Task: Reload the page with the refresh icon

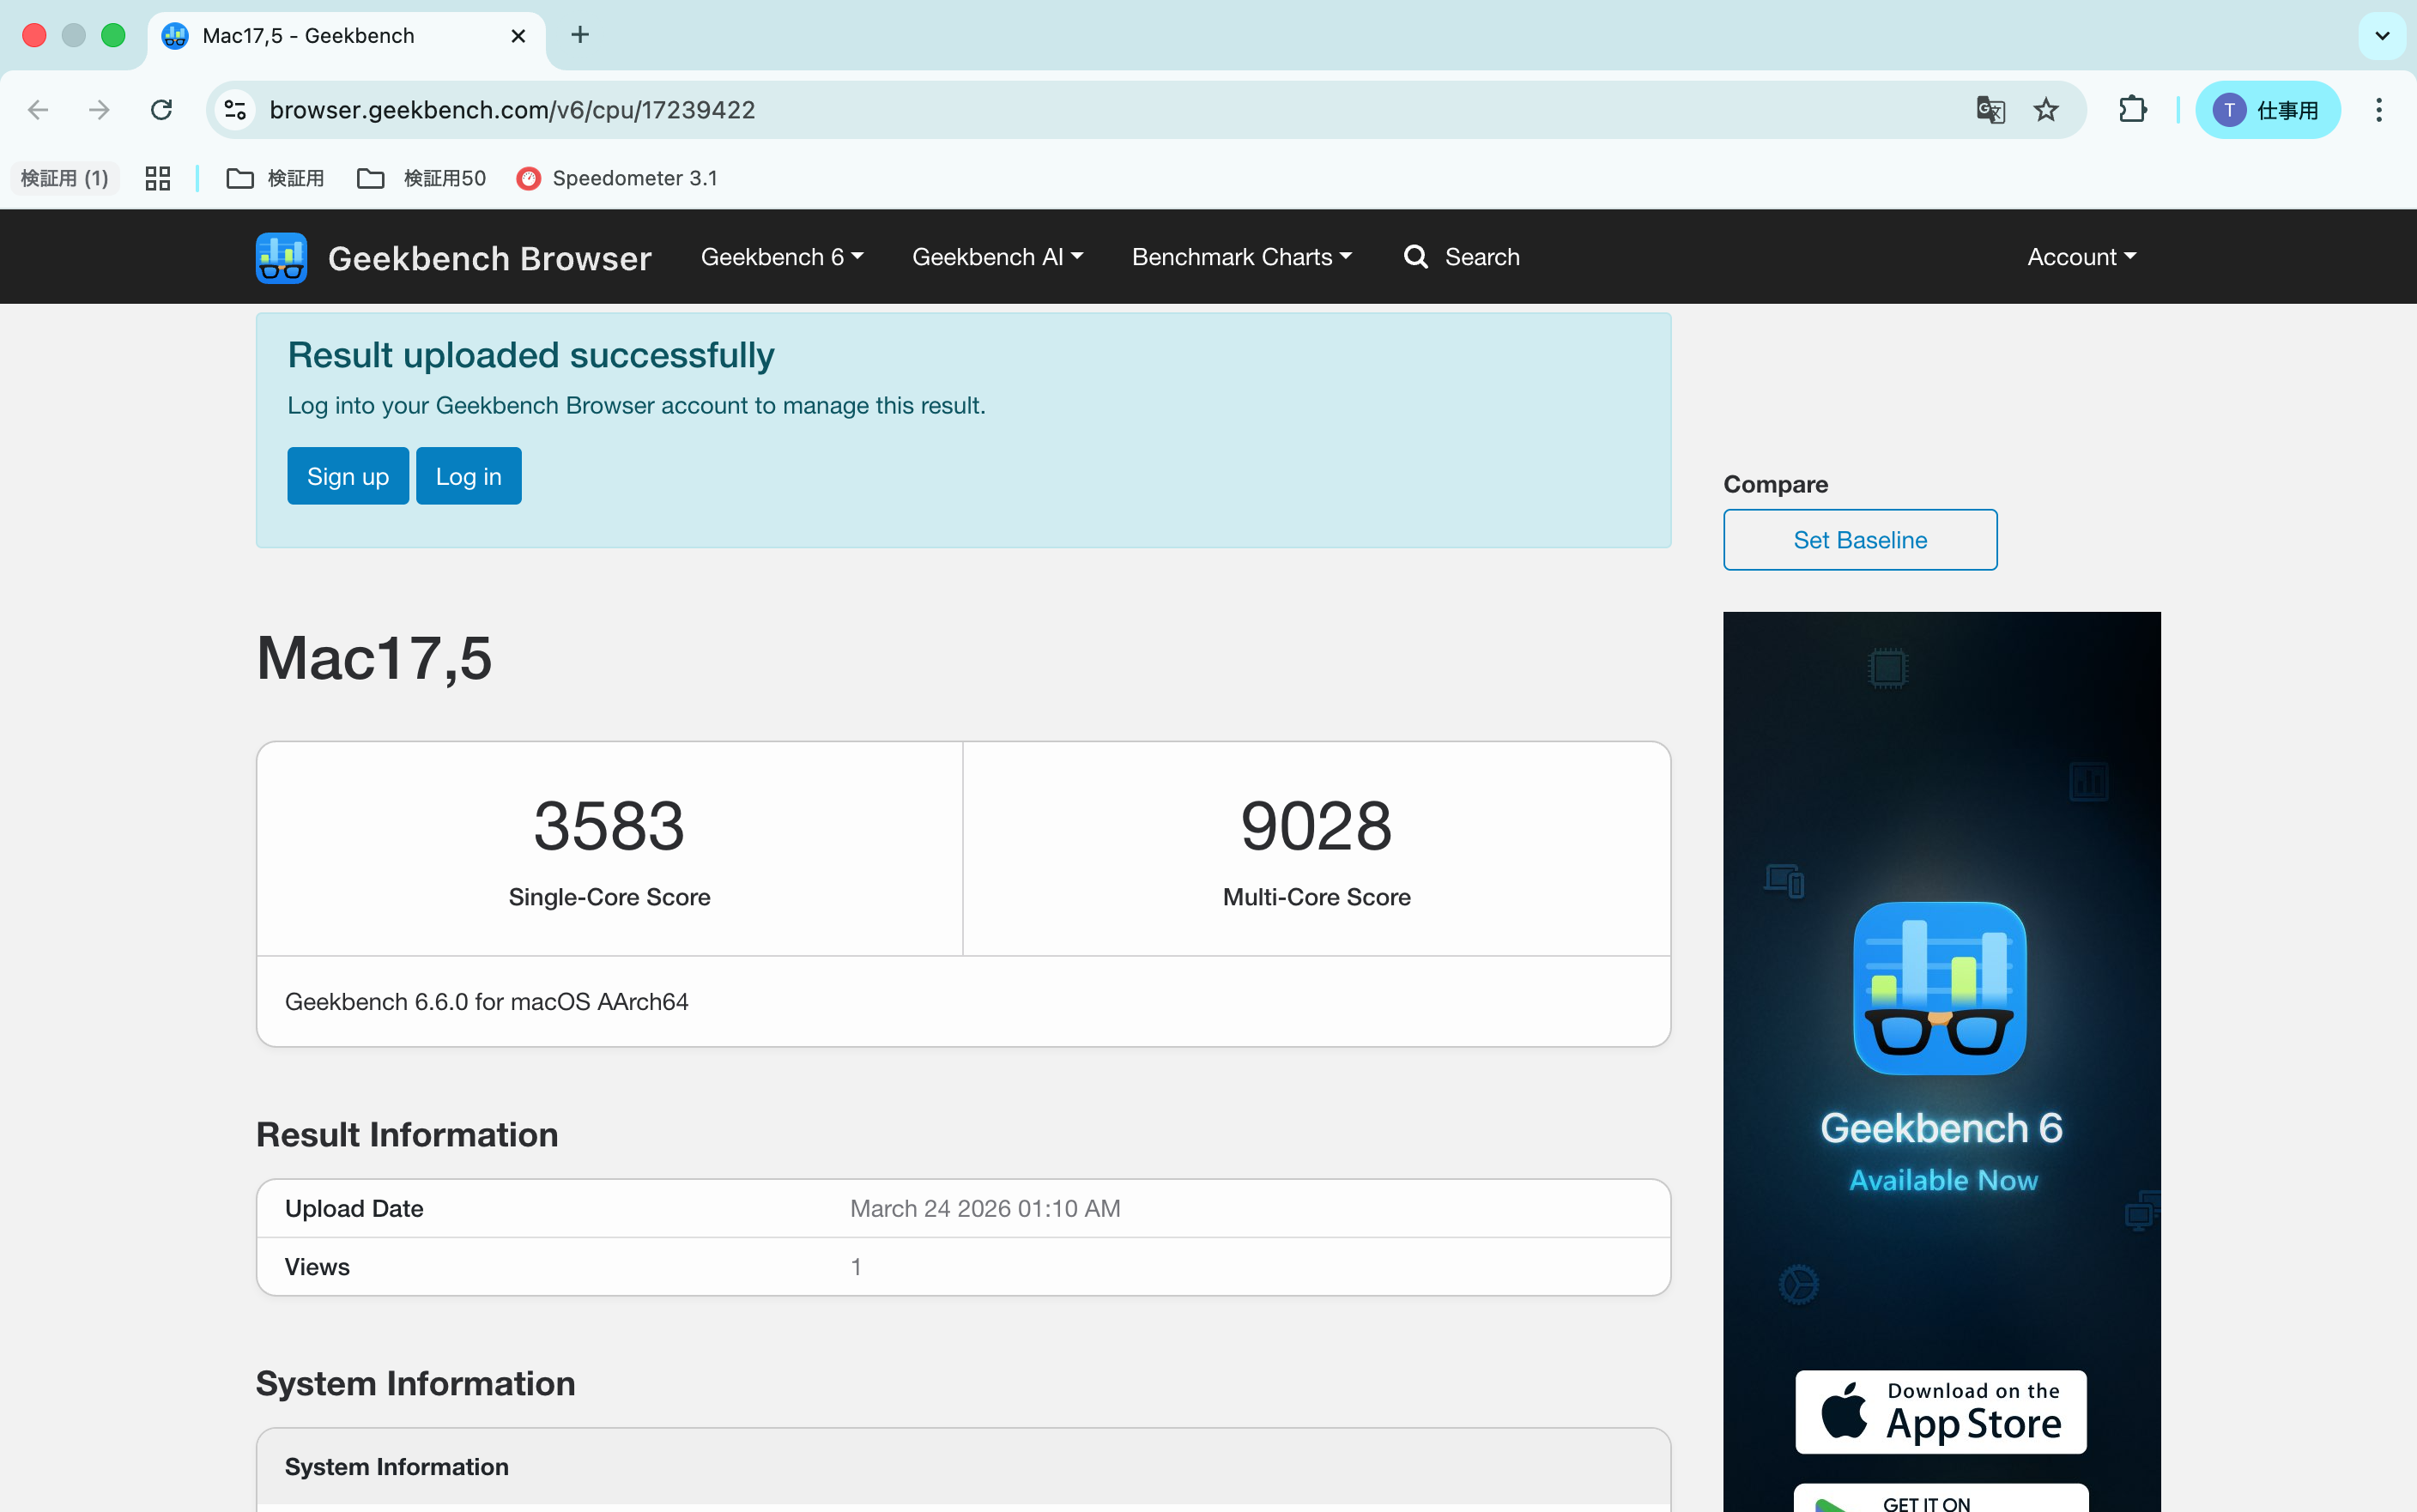Action: coord(161,110)
